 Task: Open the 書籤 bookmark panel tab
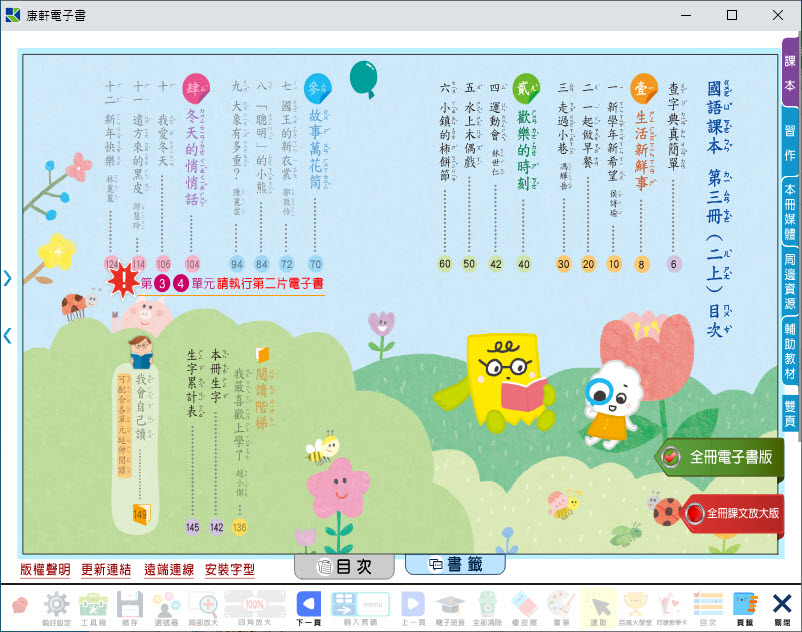[x=455, y=564]
